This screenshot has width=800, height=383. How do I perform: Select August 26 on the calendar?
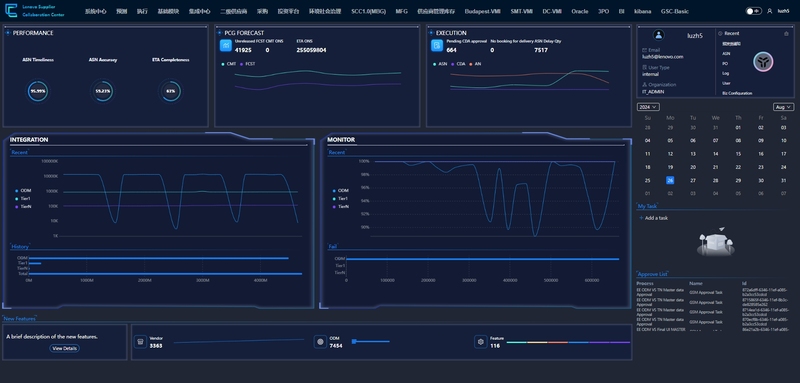click(670, 180)
